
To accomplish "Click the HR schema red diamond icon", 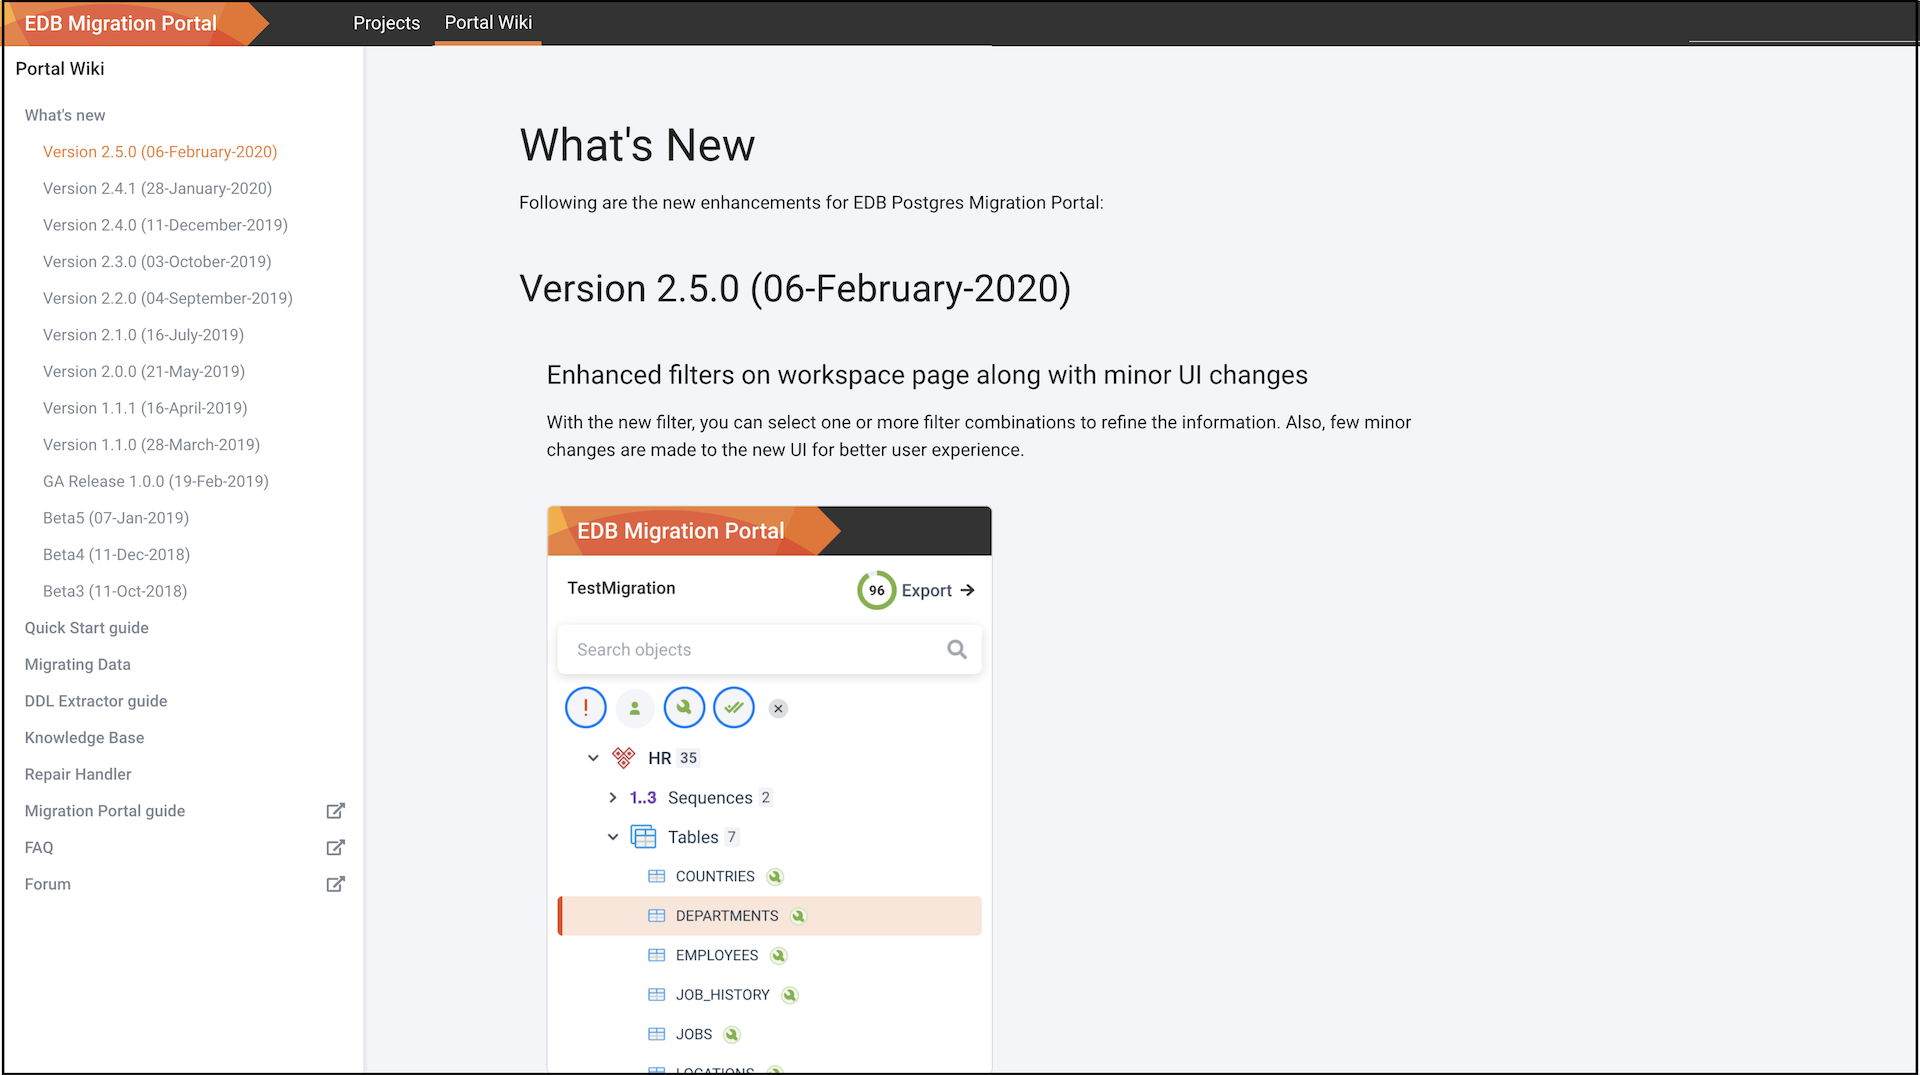I will (624, 758).
